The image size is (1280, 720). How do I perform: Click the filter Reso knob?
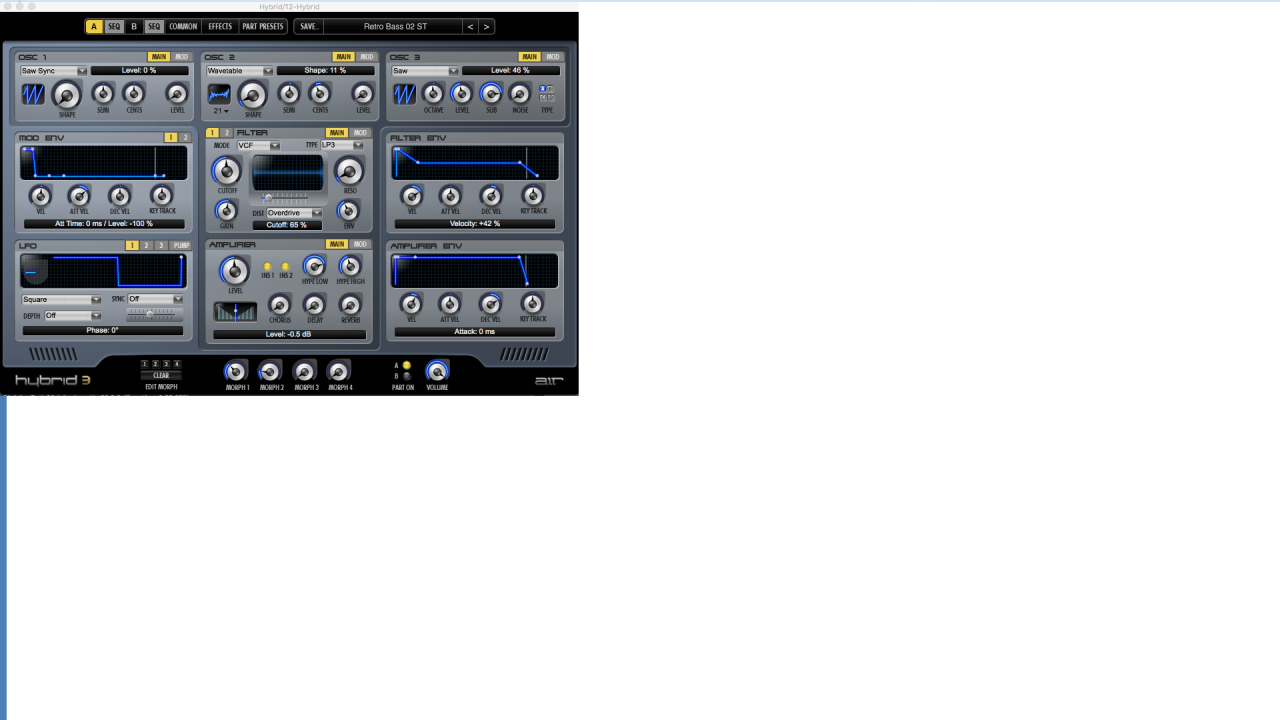point(349,171)
